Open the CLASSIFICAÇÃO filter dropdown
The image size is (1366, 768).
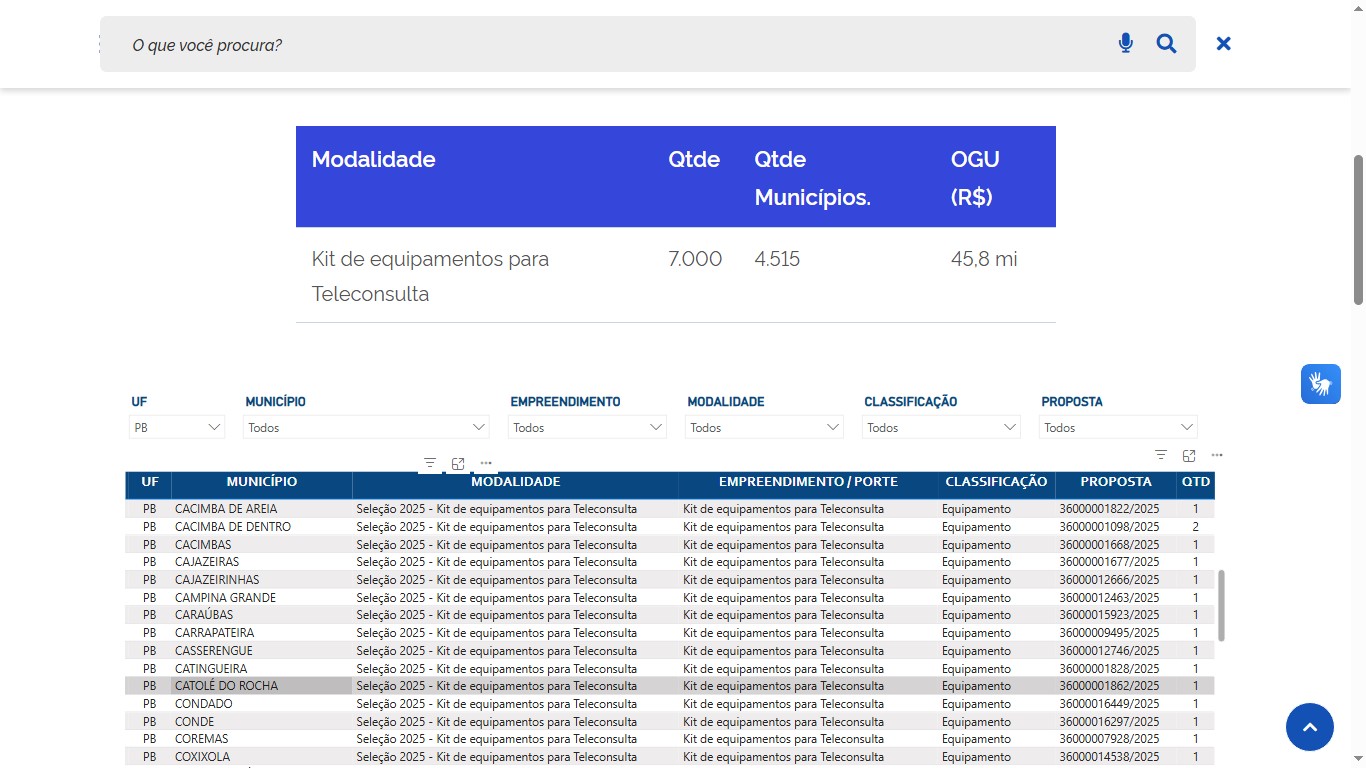(940, 427)
